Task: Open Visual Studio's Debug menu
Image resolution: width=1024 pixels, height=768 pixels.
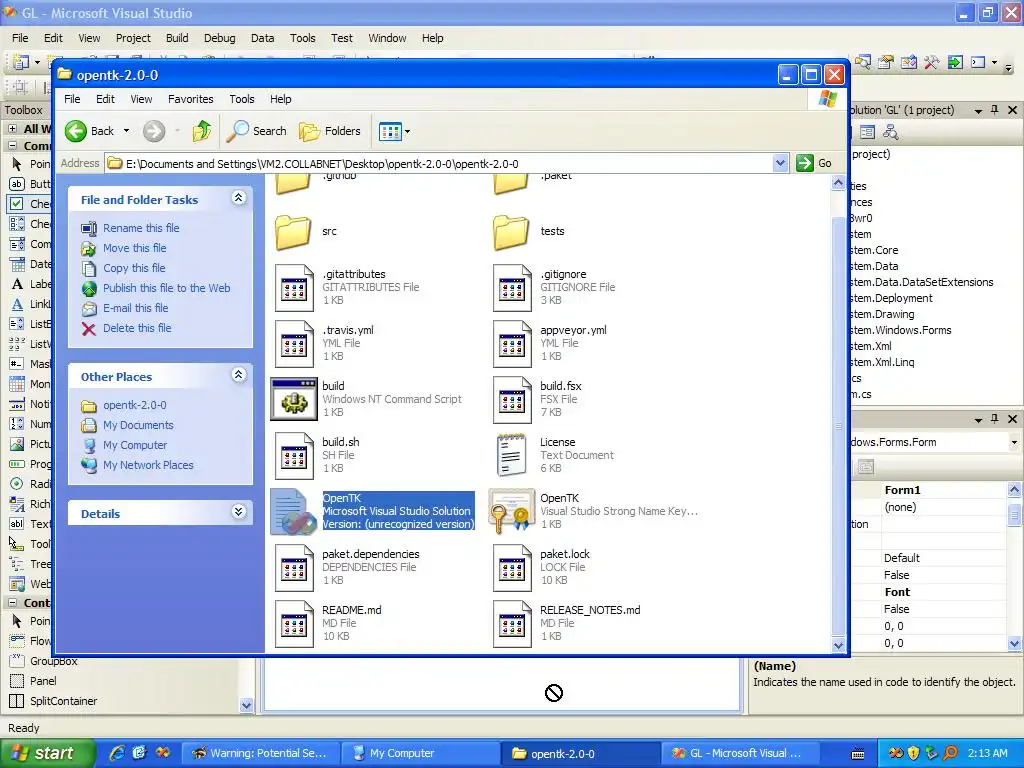Action: coord(219,38)
